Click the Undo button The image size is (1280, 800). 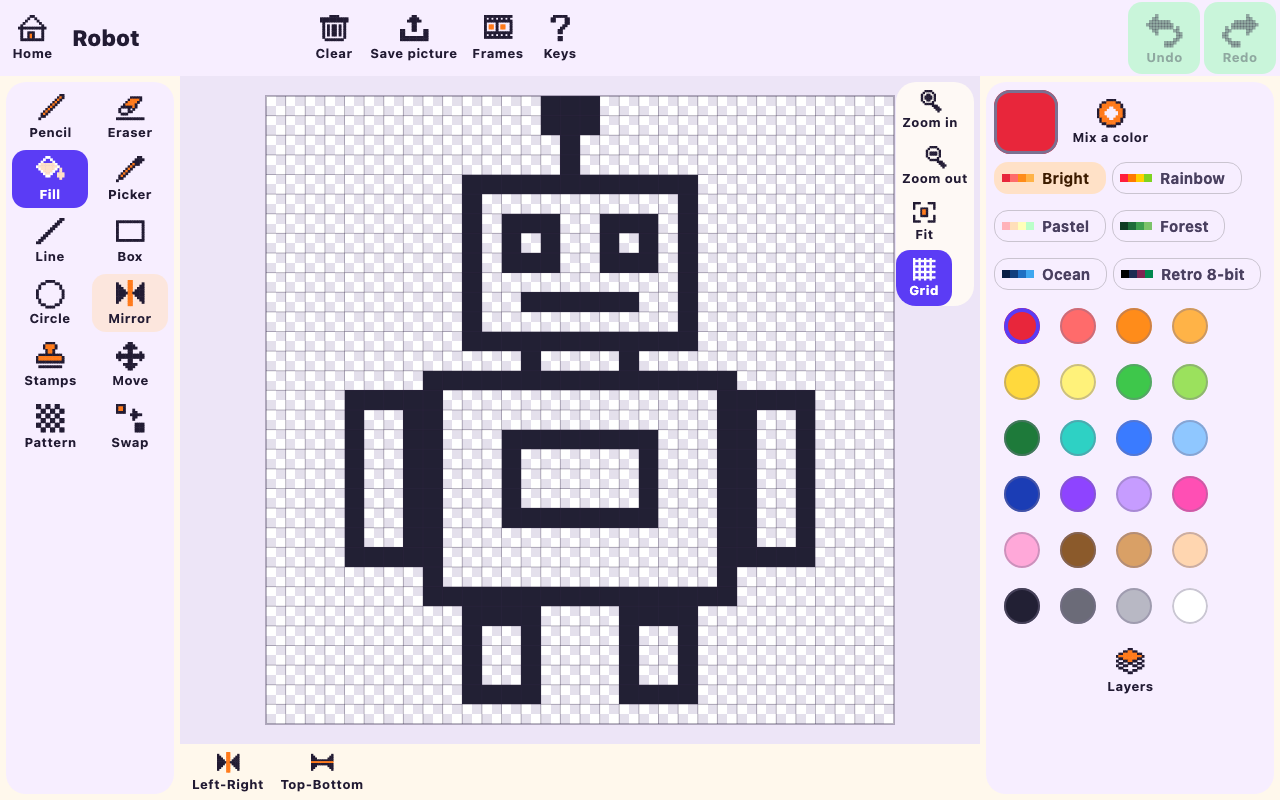click(x=1164, y=38)
